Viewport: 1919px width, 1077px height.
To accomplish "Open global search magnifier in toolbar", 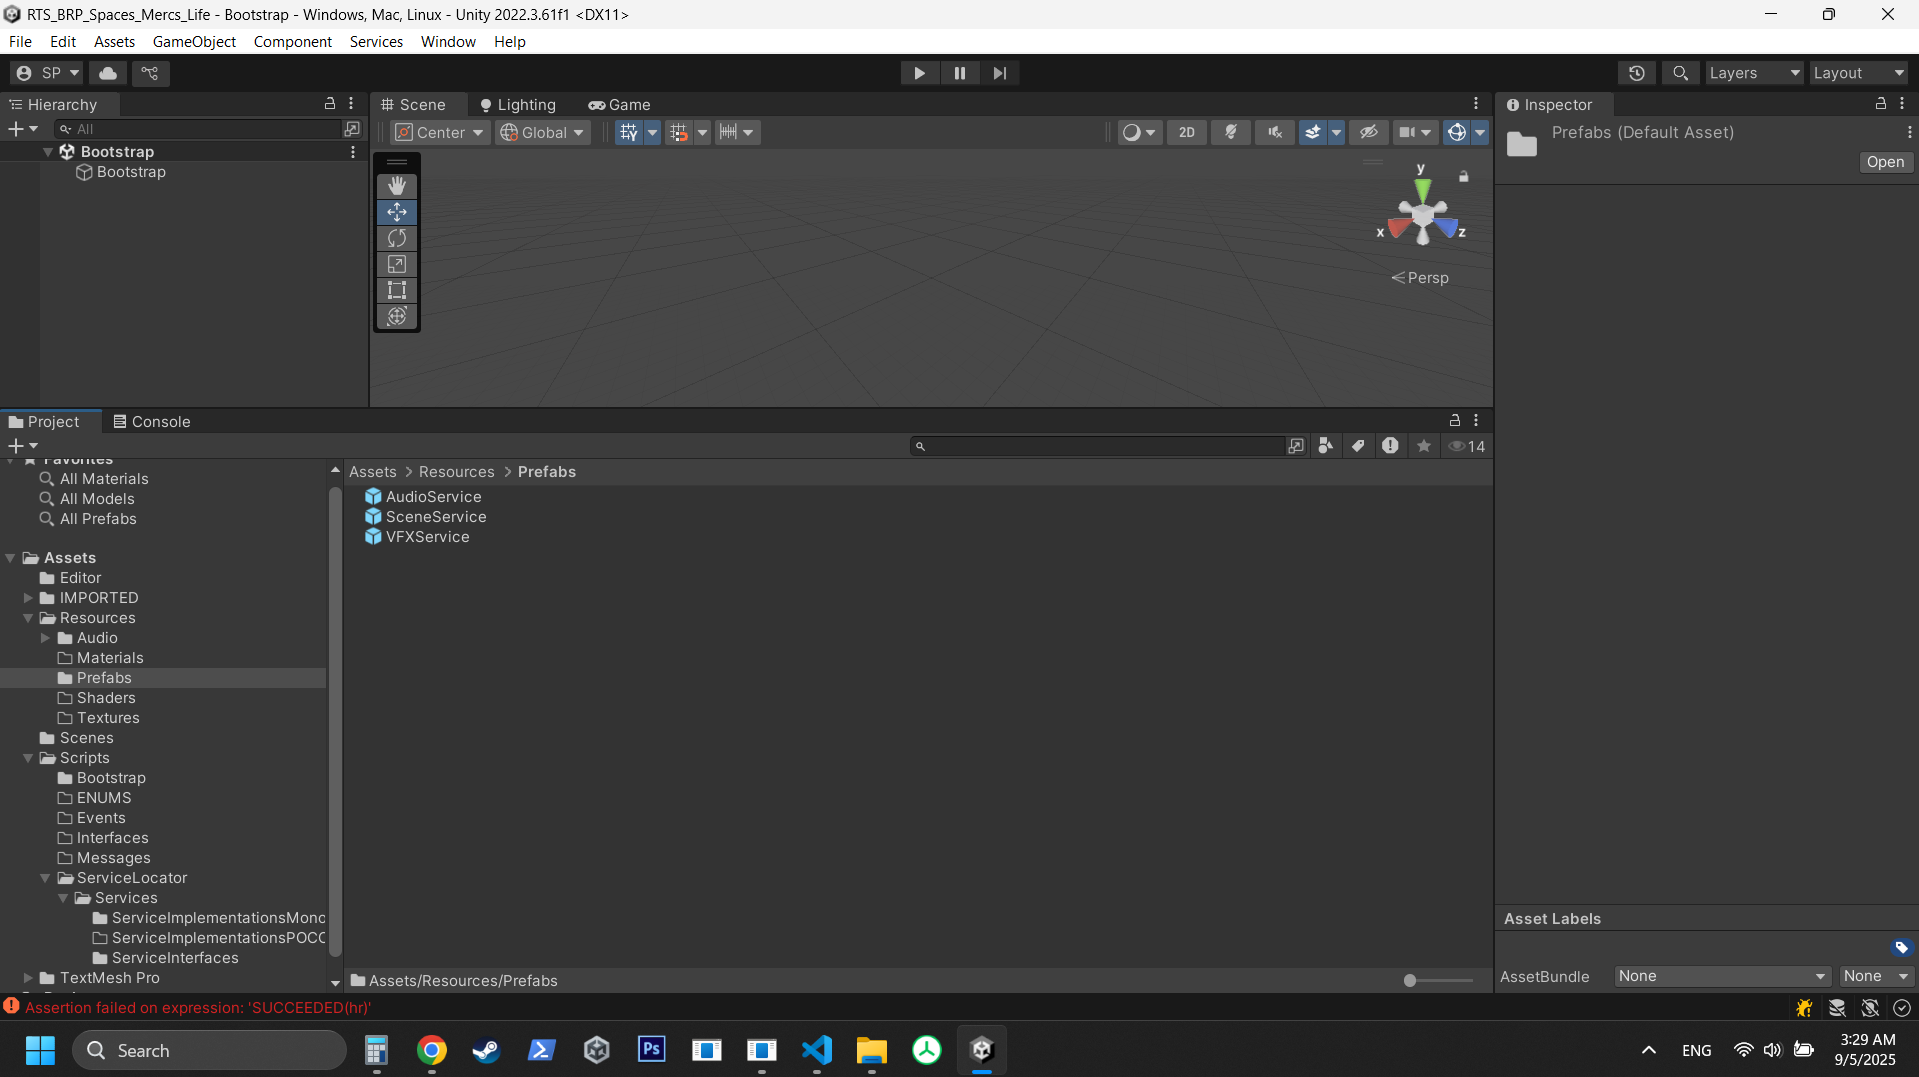I will pos(1681,73).
